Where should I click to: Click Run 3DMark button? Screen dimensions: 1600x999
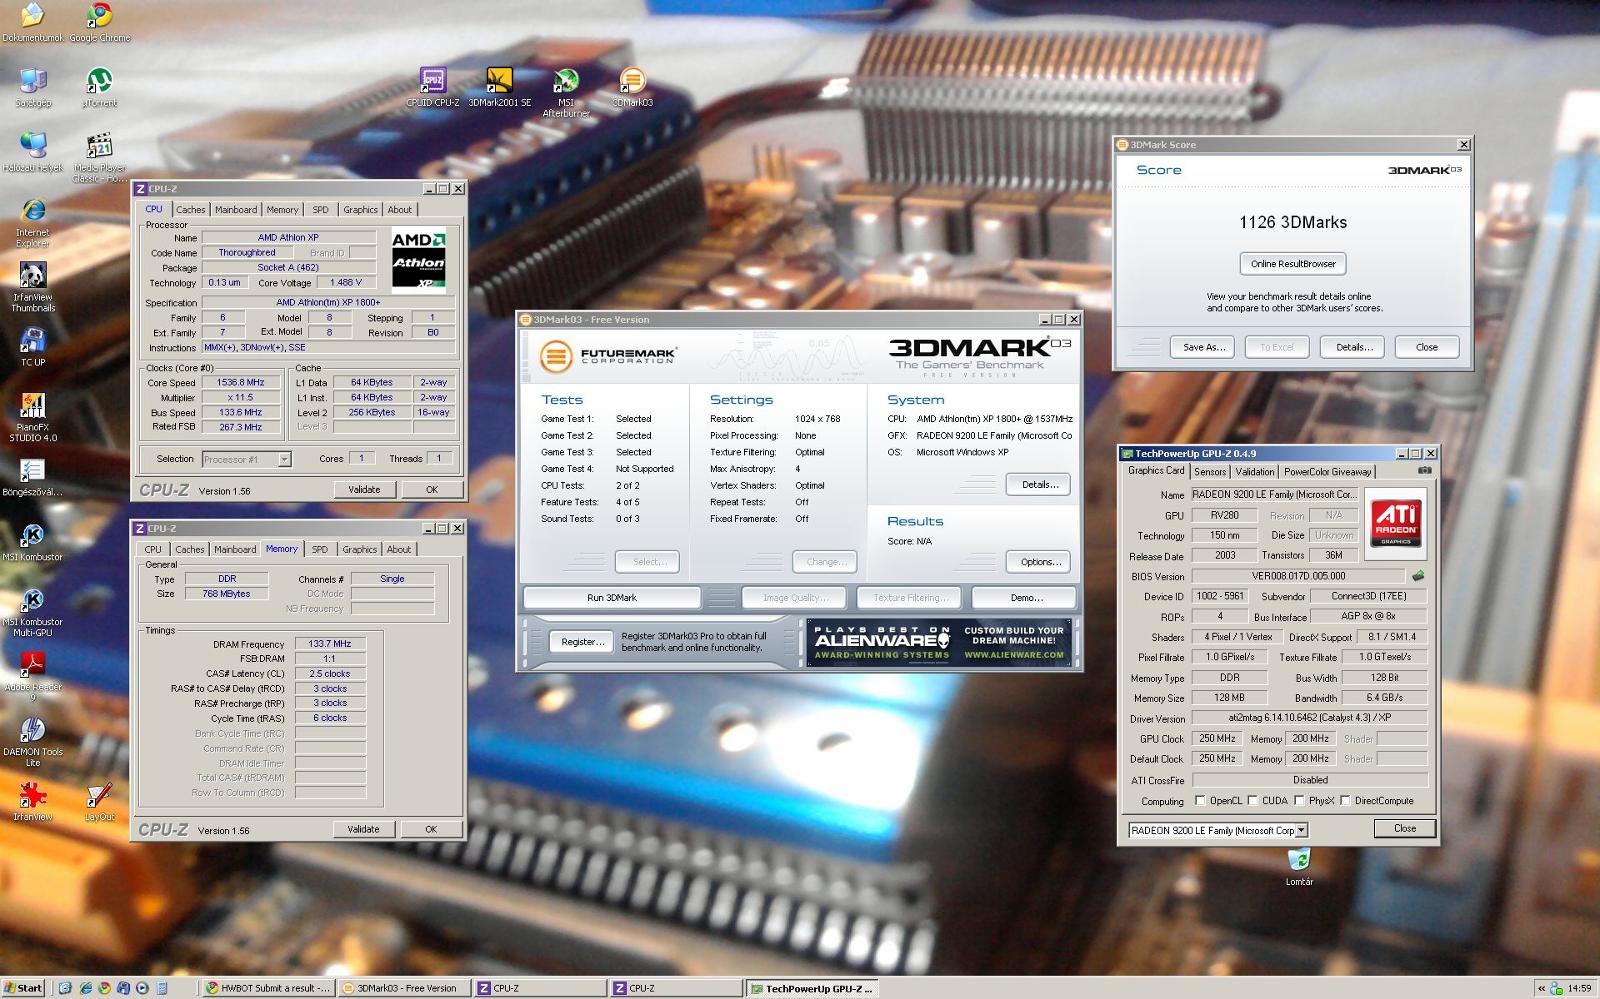(x=612, y=598)
